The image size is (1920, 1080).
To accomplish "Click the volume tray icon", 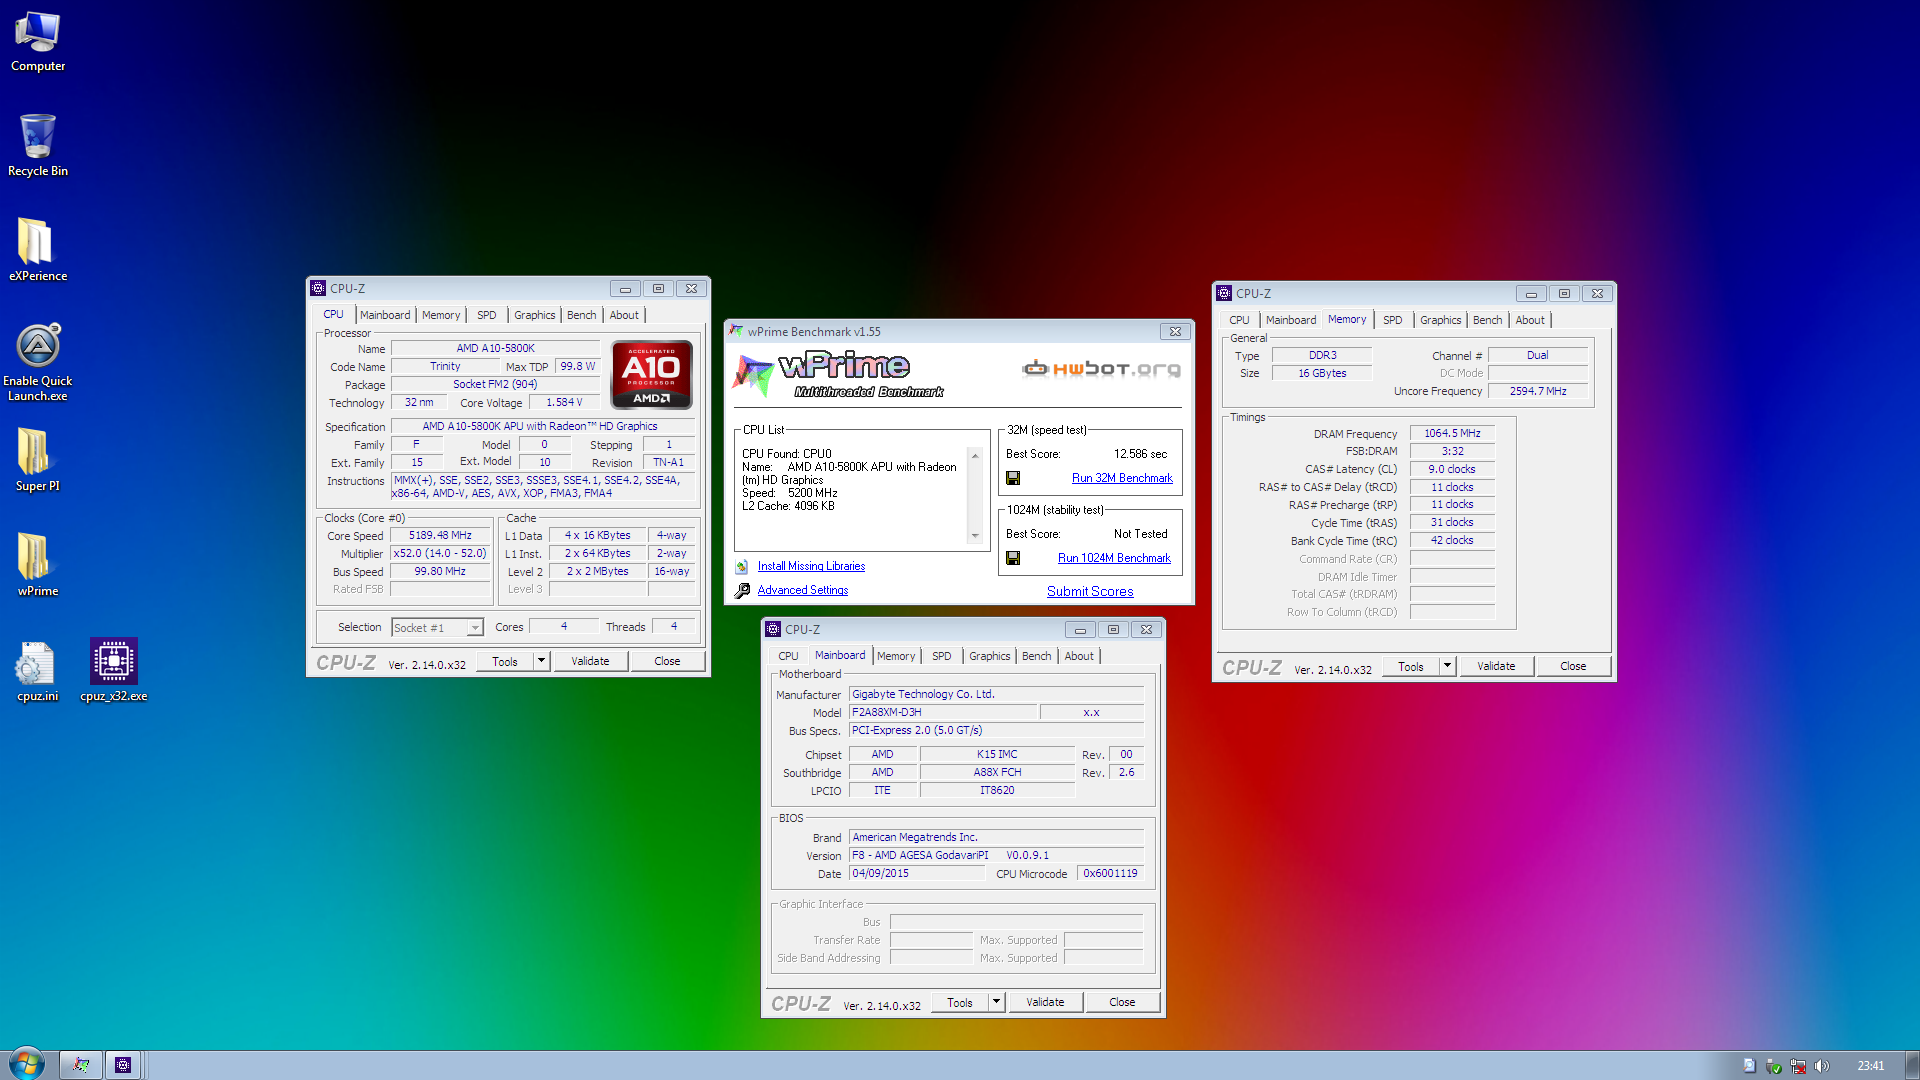I will pyautogui.click(x=1822, y=1066).
